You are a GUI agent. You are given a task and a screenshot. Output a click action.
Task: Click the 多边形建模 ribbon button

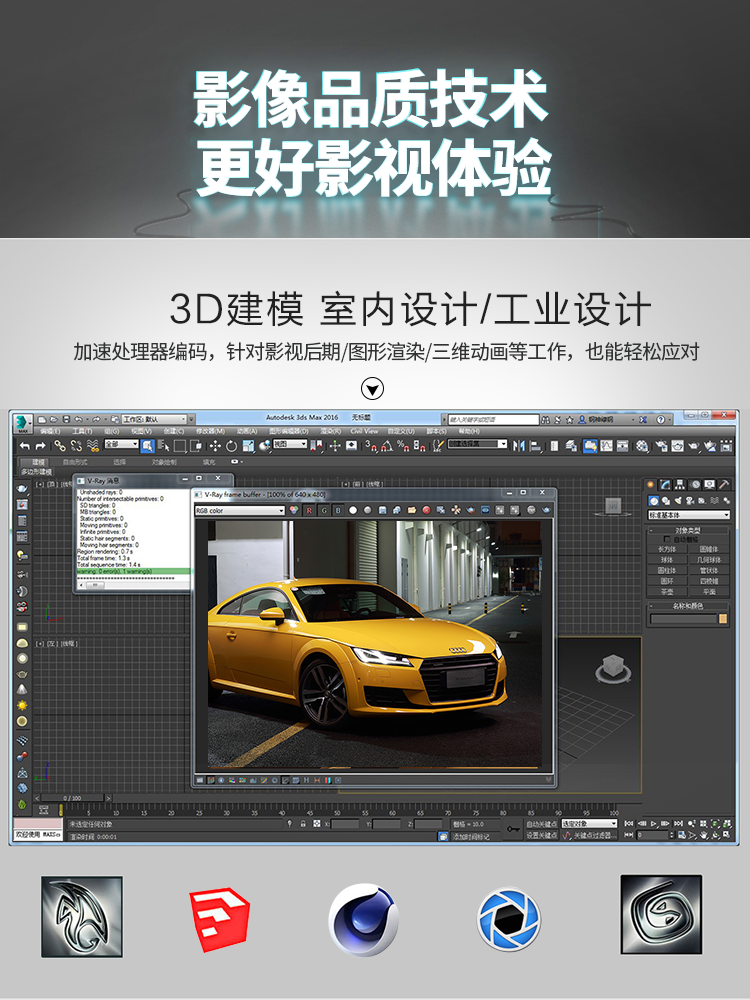click(x=36, y=471)
